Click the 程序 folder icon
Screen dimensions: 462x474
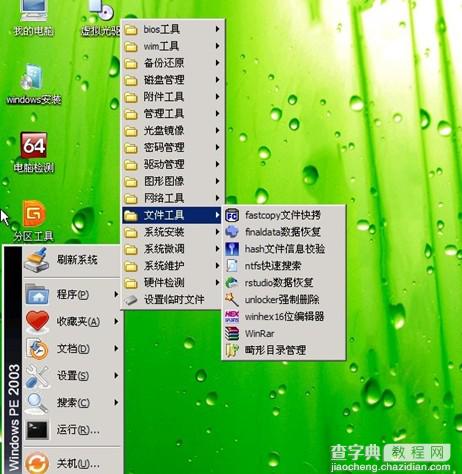(x=37, y=295)
